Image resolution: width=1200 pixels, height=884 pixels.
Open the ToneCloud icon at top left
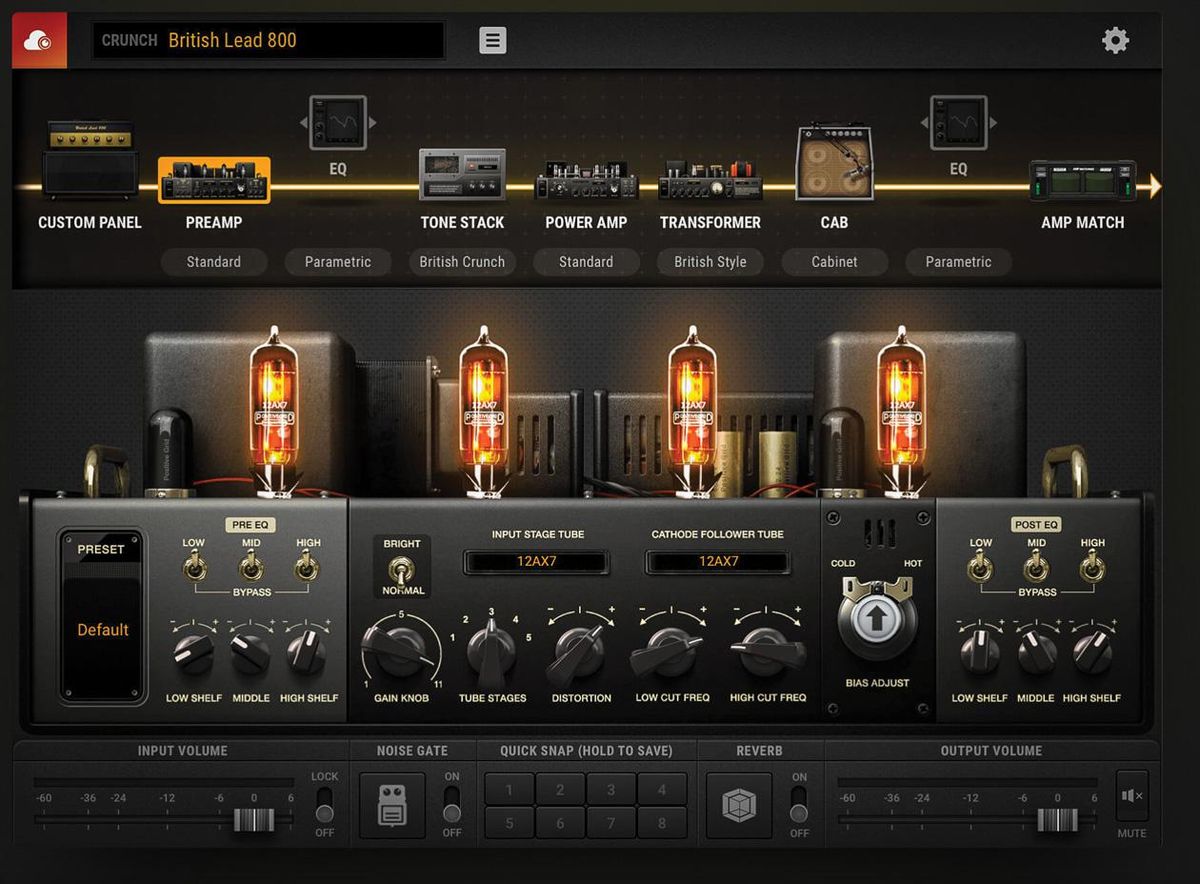coord(39,40)
